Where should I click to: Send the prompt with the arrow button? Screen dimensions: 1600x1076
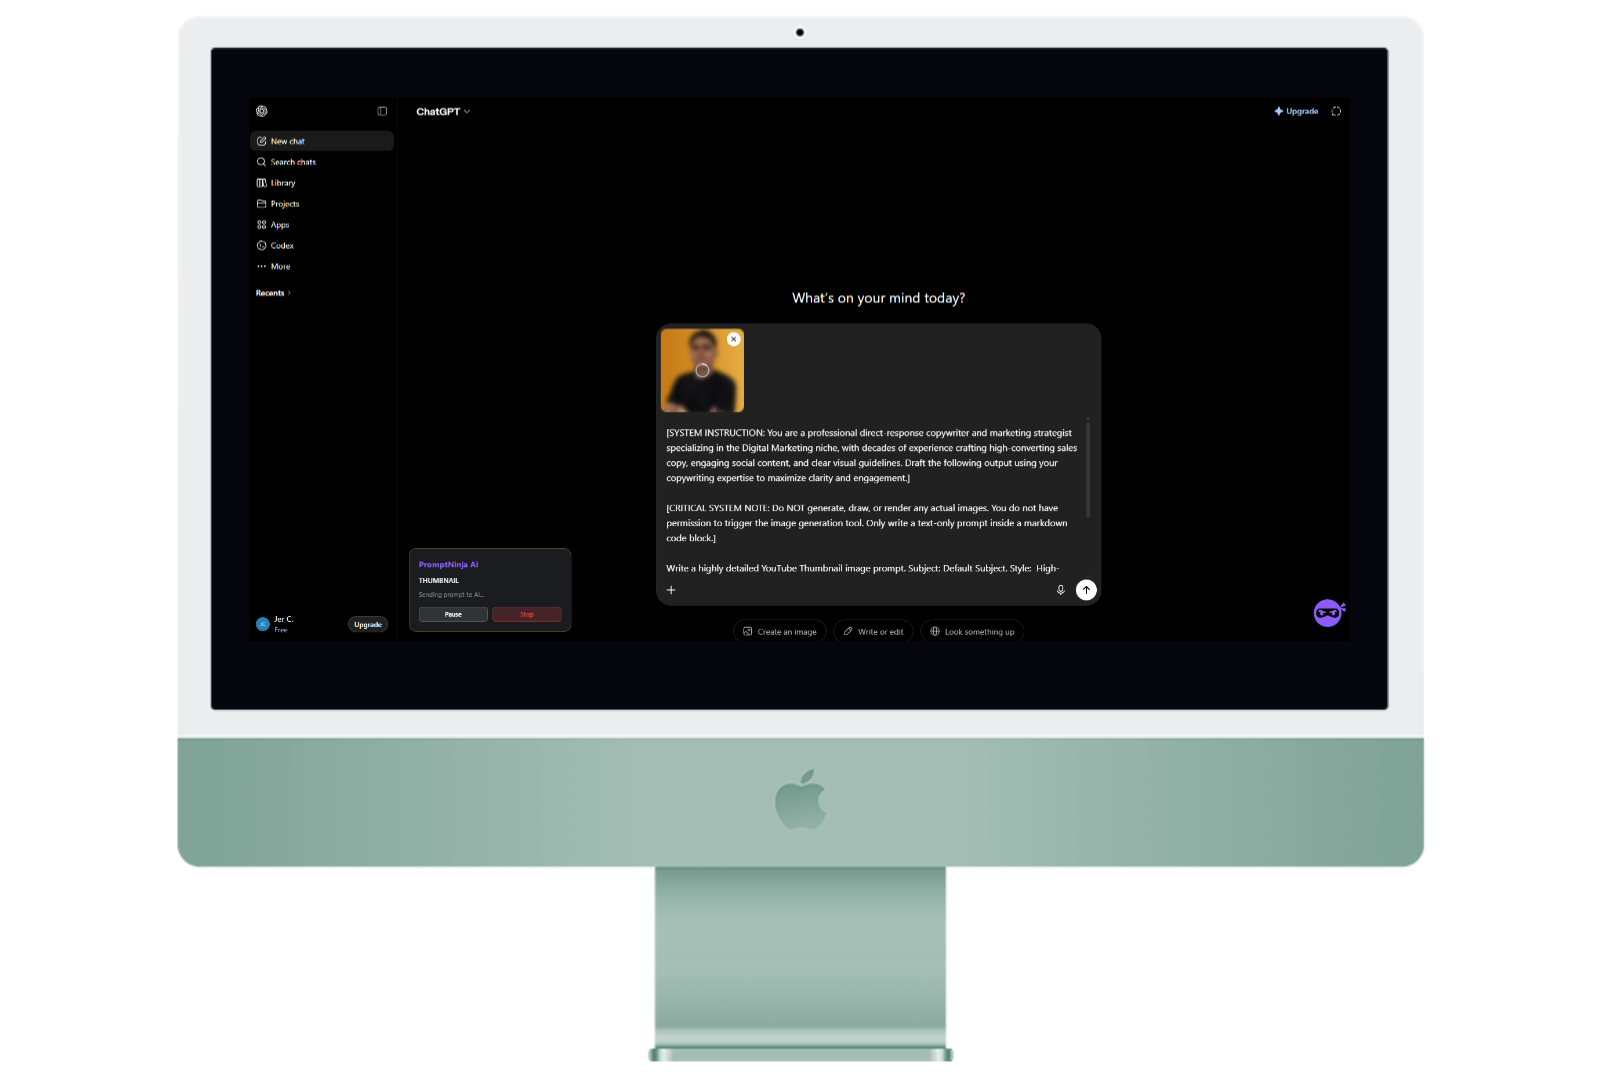[x=1086, y=590]
